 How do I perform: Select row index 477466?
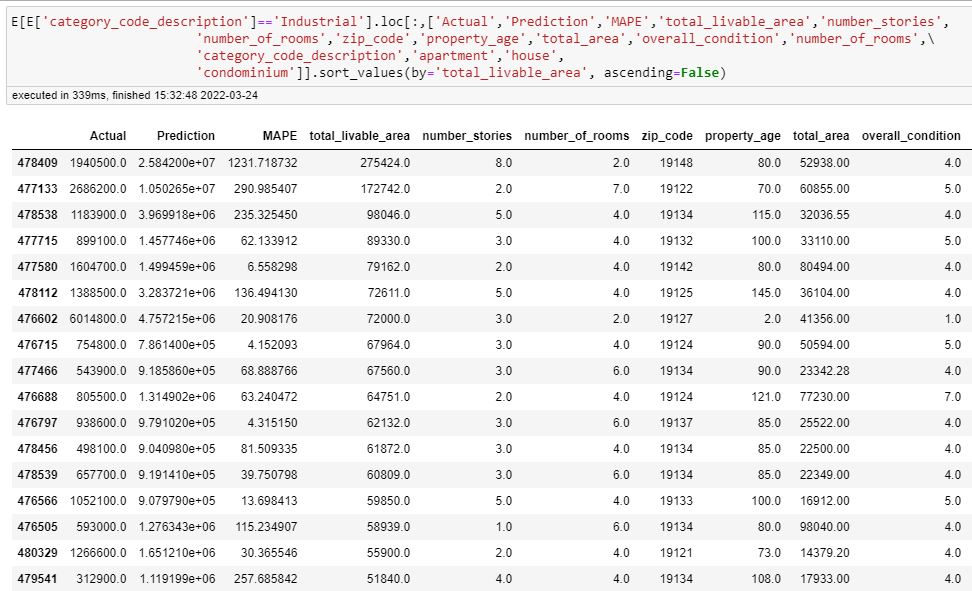click(37, 371)
